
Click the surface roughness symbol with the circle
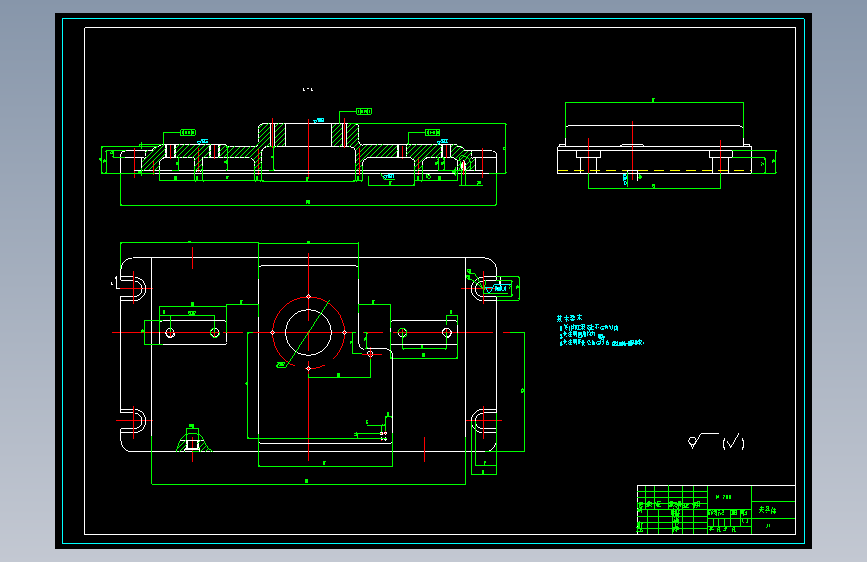click(703, 440)
